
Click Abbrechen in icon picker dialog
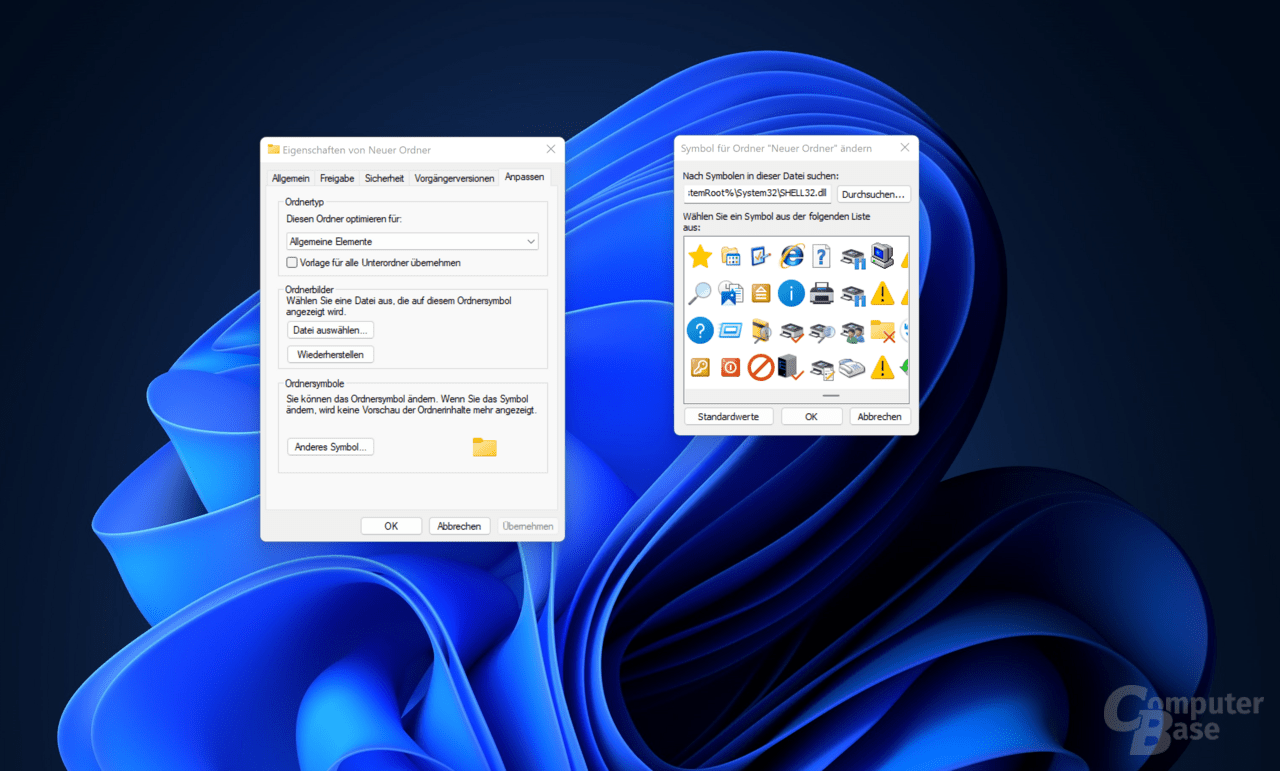(880, 416)
